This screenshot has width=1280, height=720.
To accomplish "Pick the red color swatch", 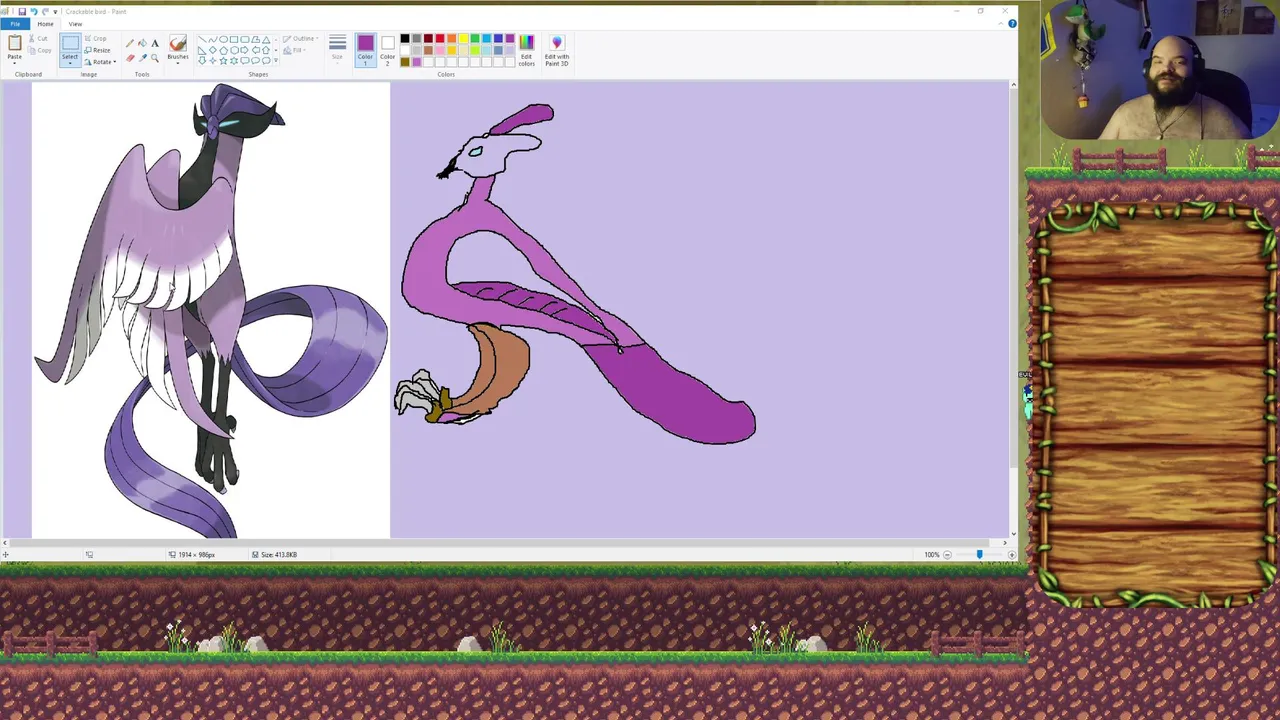I will (x=440, y=38).
